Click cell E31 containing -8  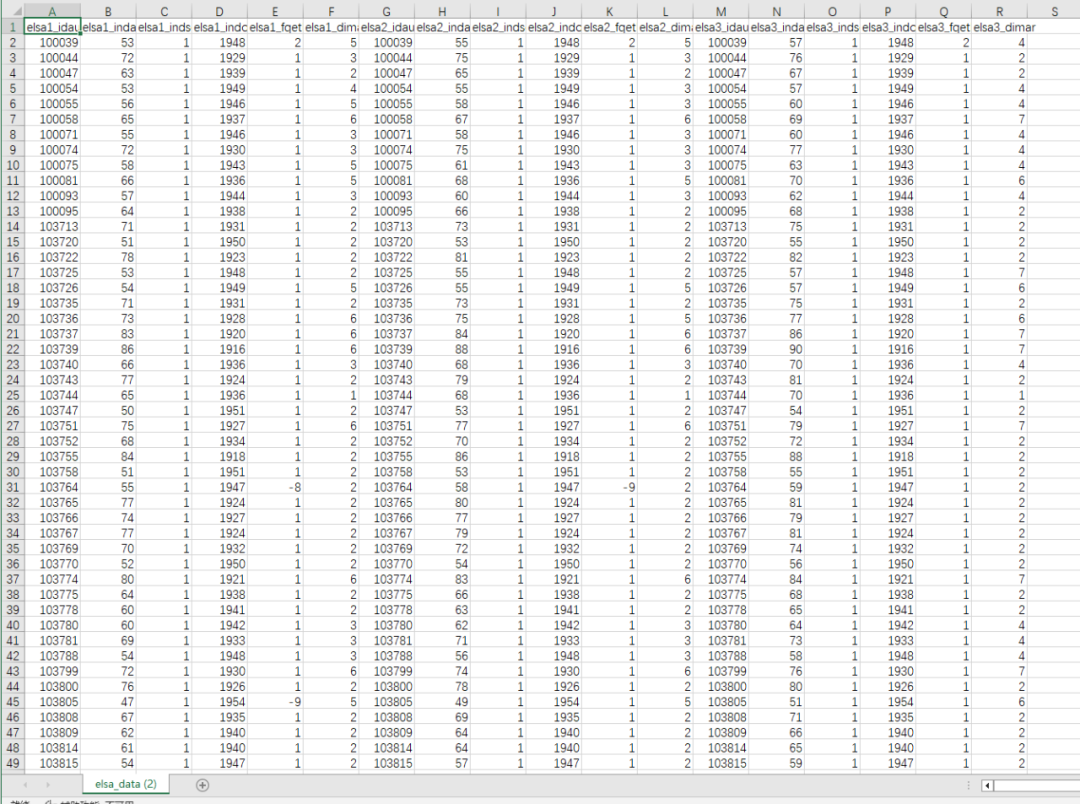pos(275,487)
